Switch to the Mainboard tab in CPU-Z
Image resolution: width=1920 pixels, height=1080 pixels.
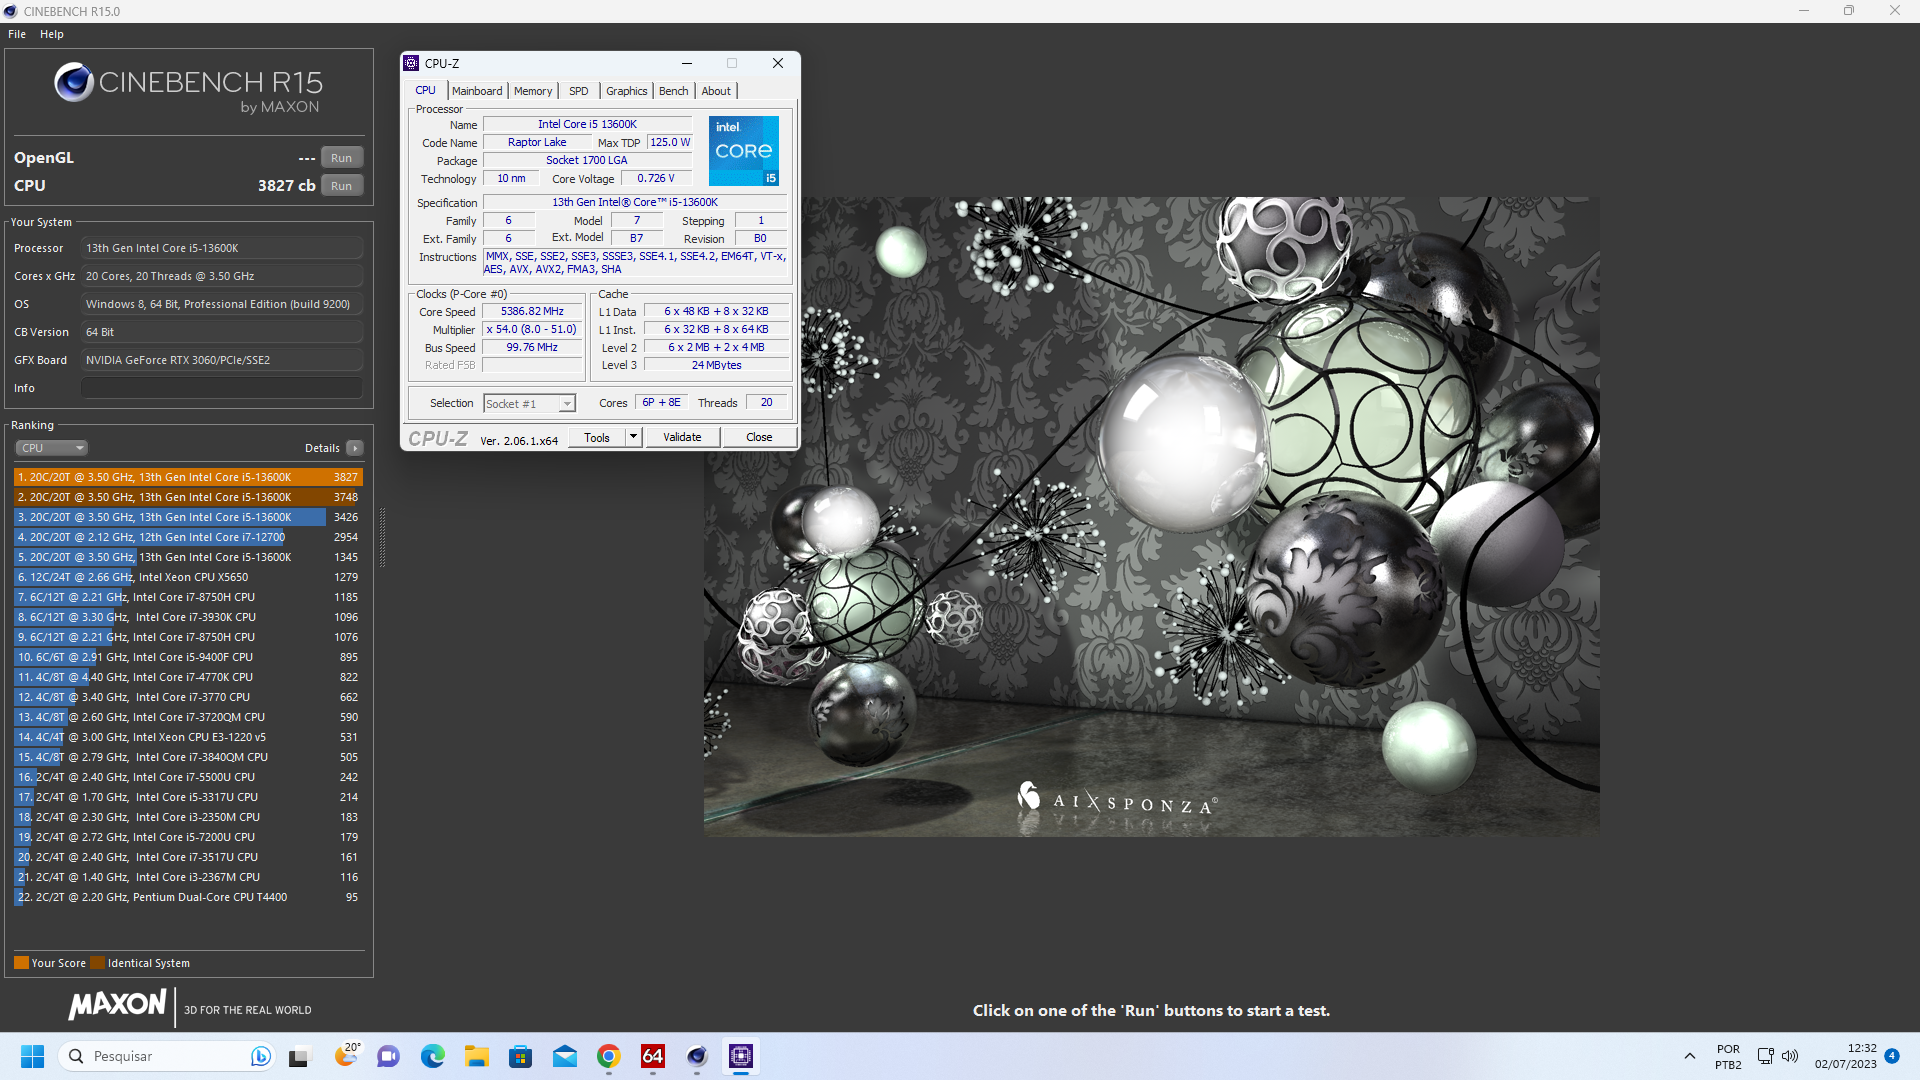pyautogui.click(x=477, y=91)
